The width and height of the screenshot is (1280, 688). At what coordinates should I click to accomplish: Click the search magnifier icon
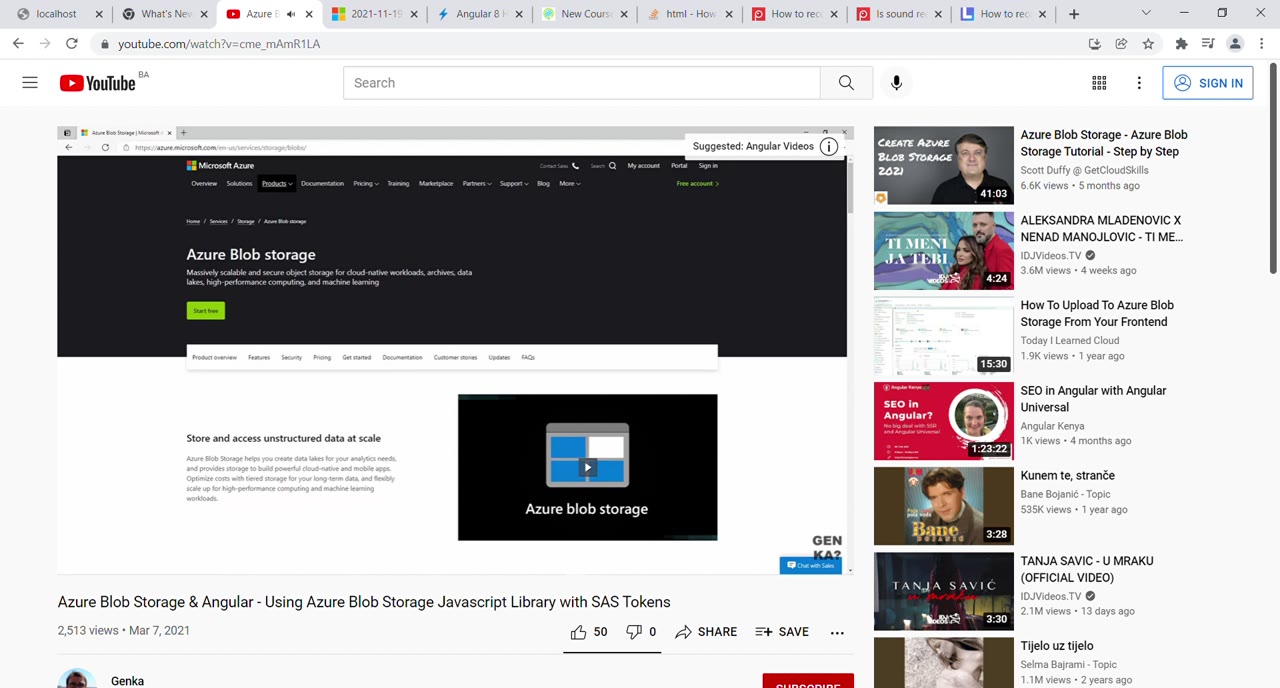click(845, 83)
